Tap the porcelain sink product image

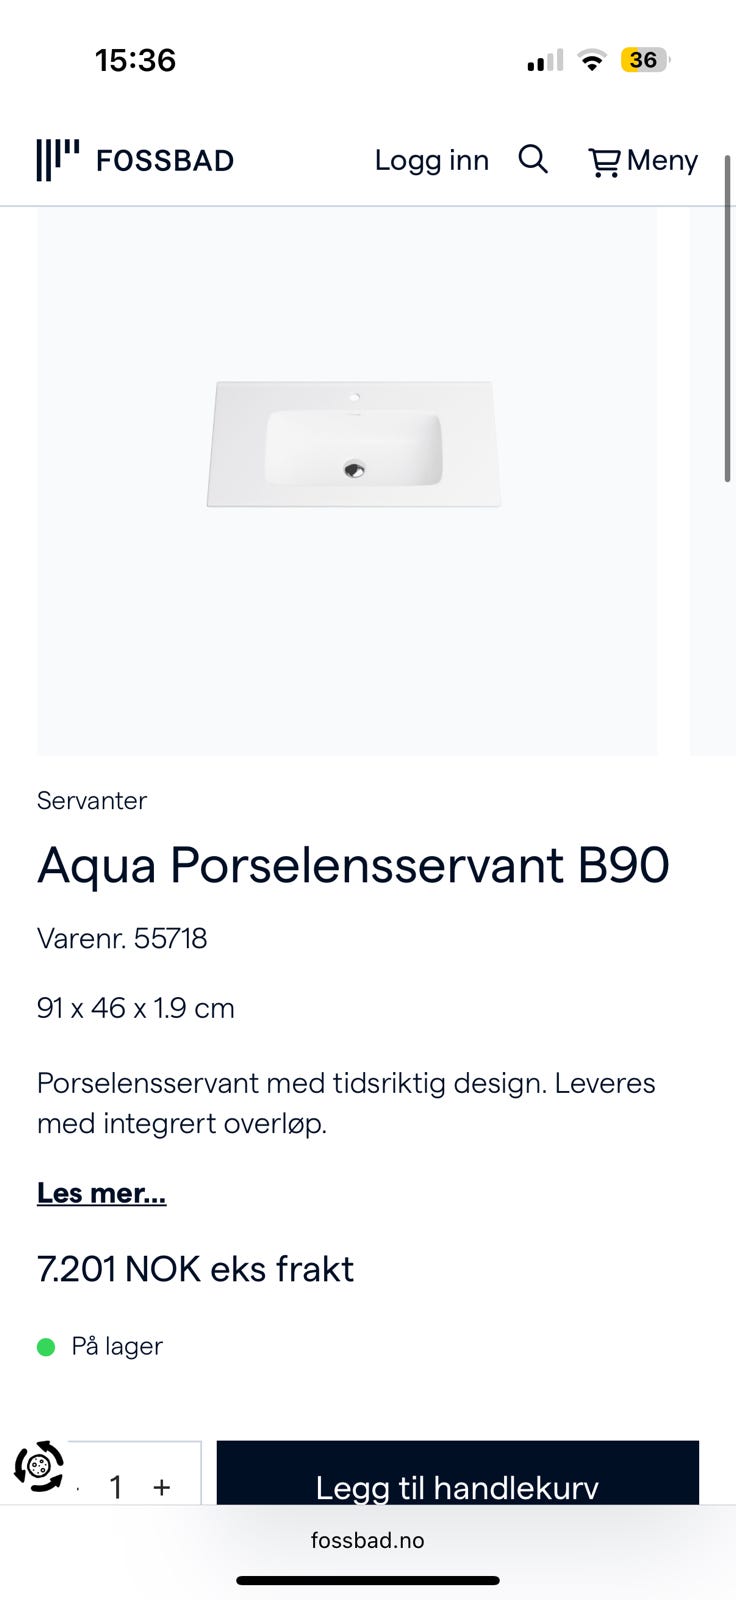(x=353, y=444)
